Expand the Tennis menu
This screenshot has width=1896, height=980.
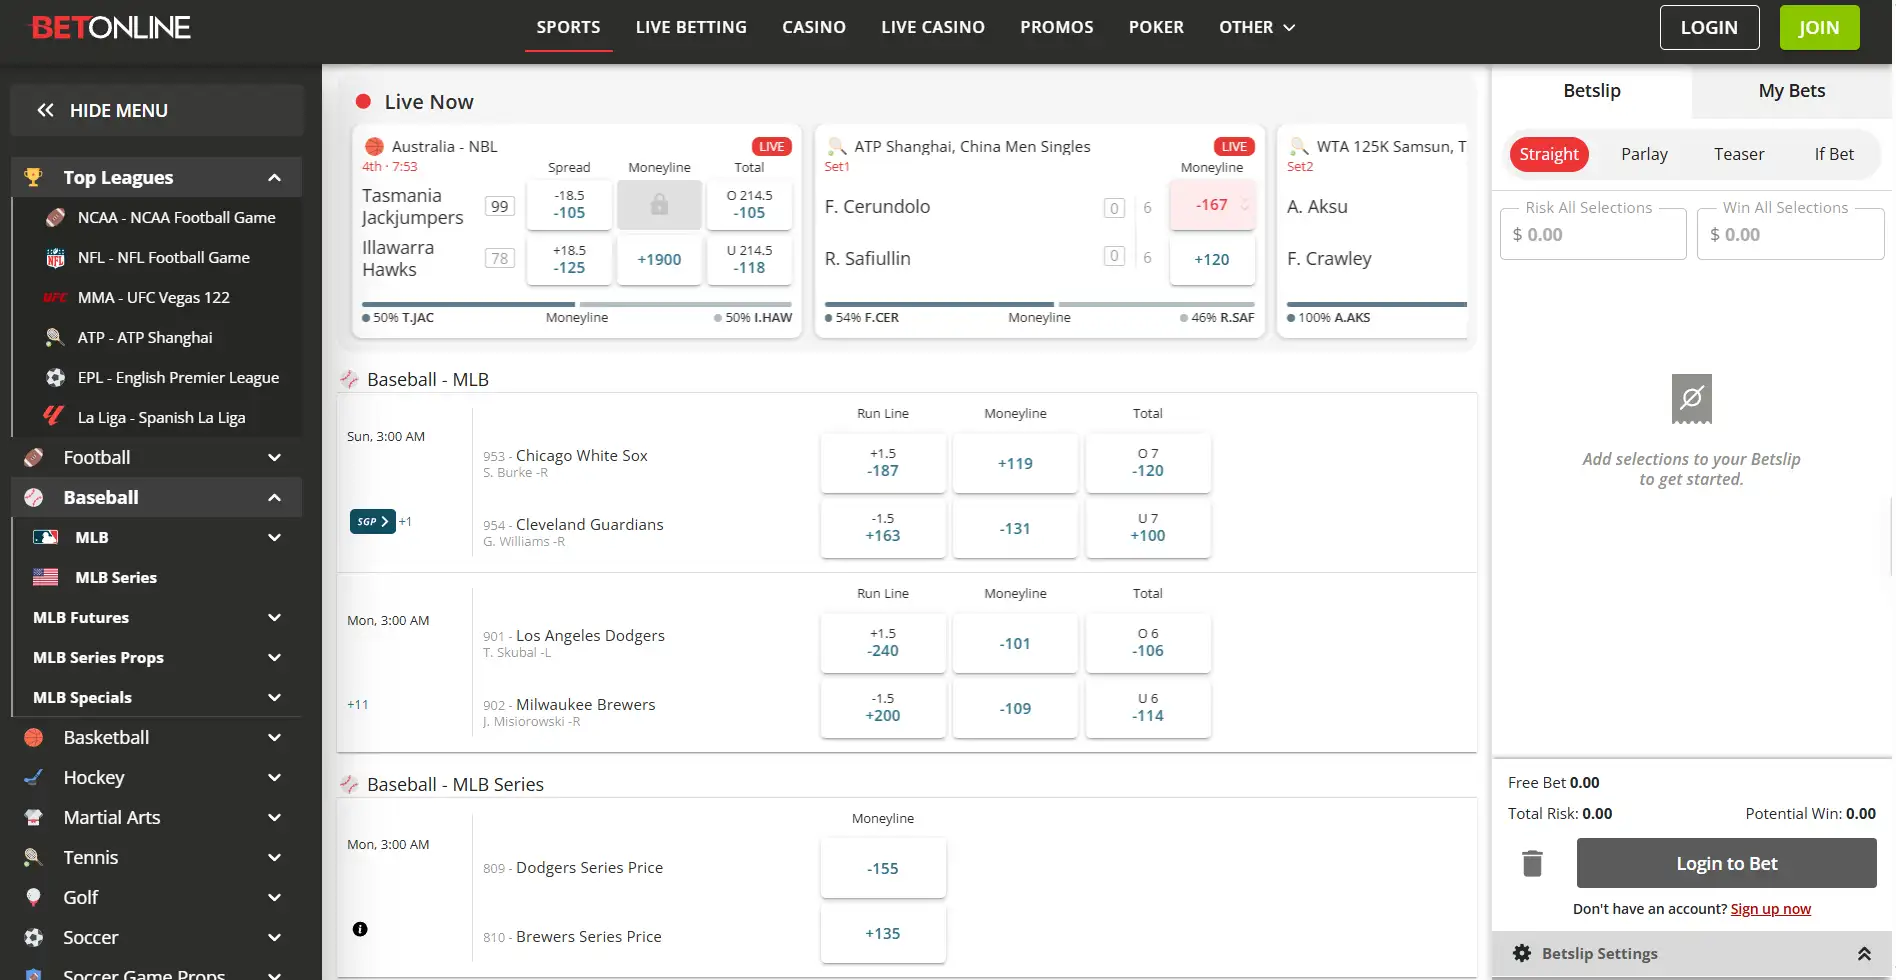pyautogui.click(x=274, y=857)
